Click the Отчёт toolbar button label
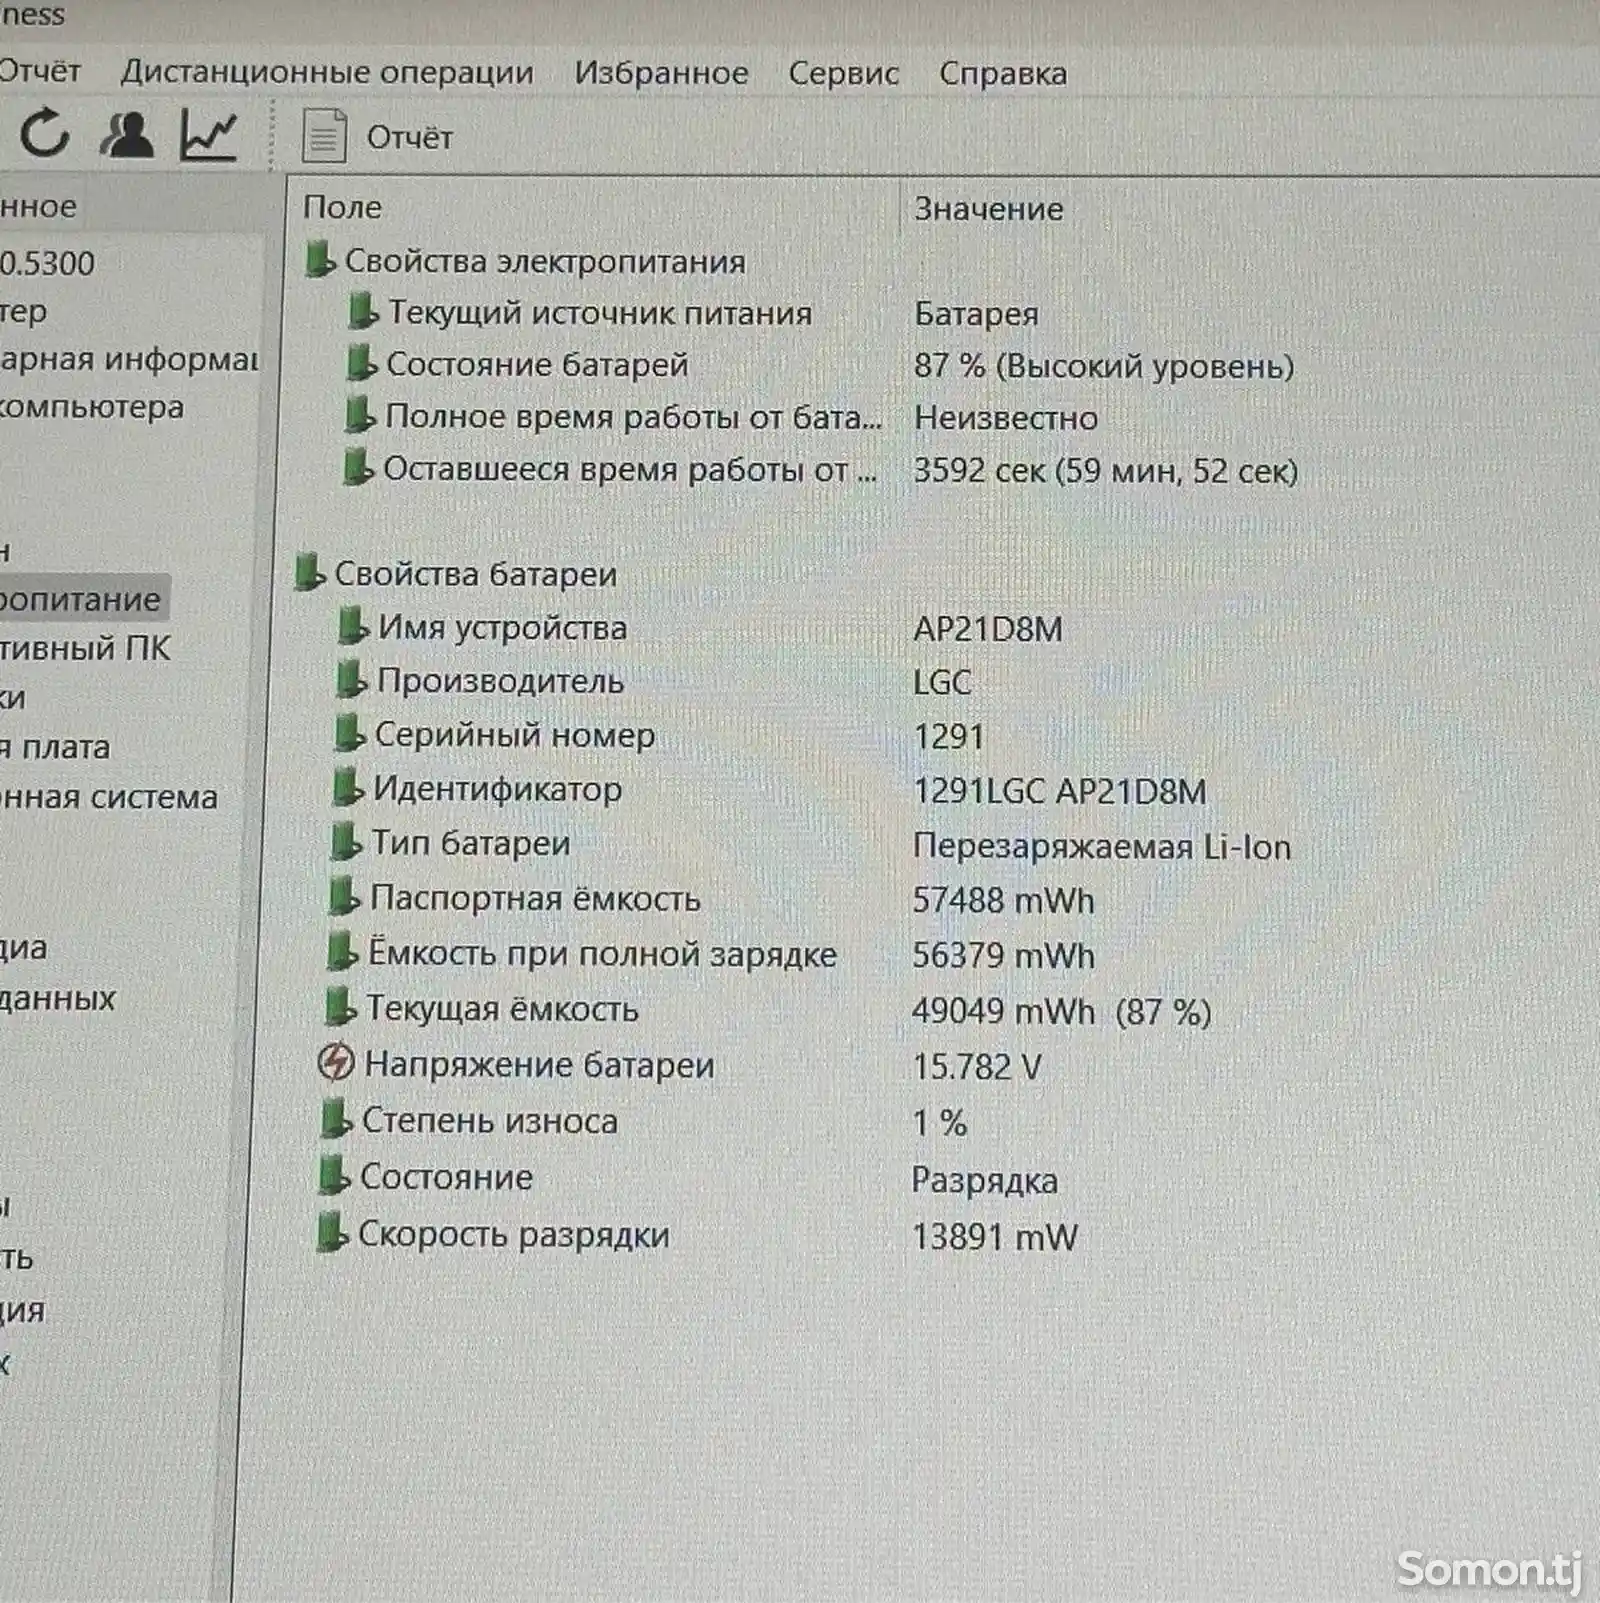Screen dimensions: 1600x1603 [409, 137]
